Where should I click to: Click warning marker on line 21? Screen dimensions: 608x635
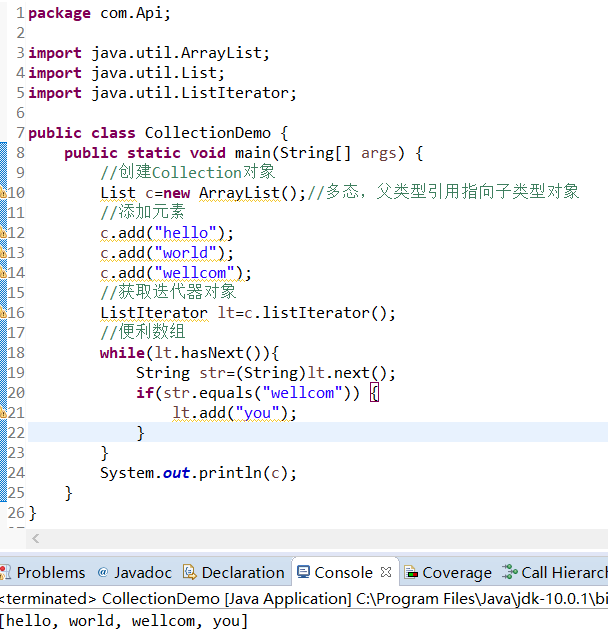(3, 413)
